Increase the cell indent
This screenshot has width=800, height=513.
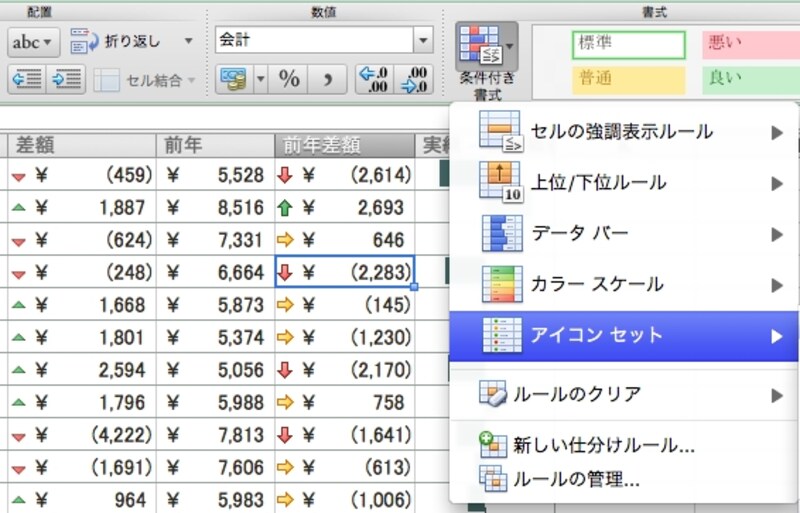(x=66, y=79)
